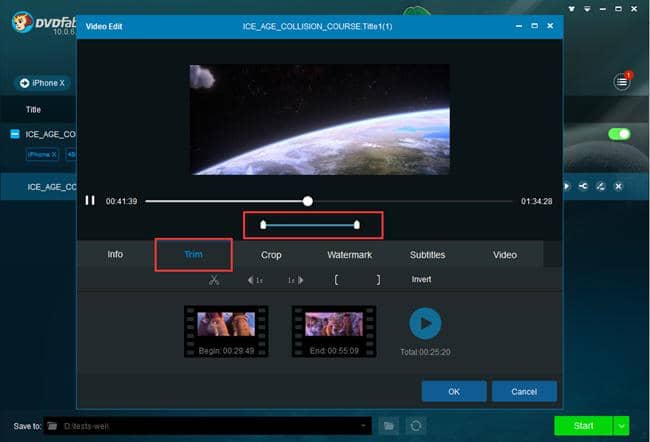Image resolution: width=650 pixels, height=442 pixels.
Task: Select the right trim handle marker
Action: (357, 225)
